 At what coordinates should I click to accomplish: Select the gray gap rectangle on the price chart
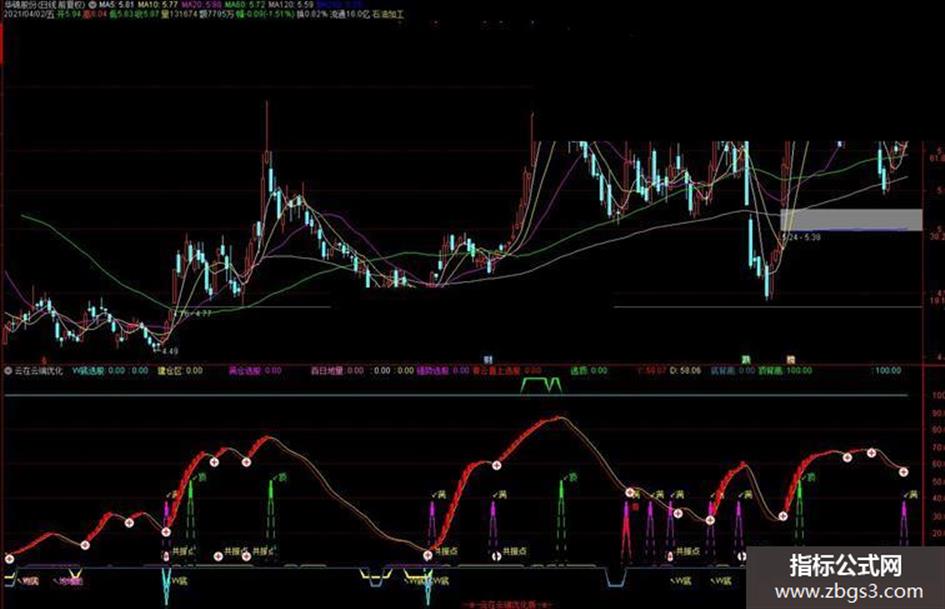pyautogui.click(x=851, y=219)
